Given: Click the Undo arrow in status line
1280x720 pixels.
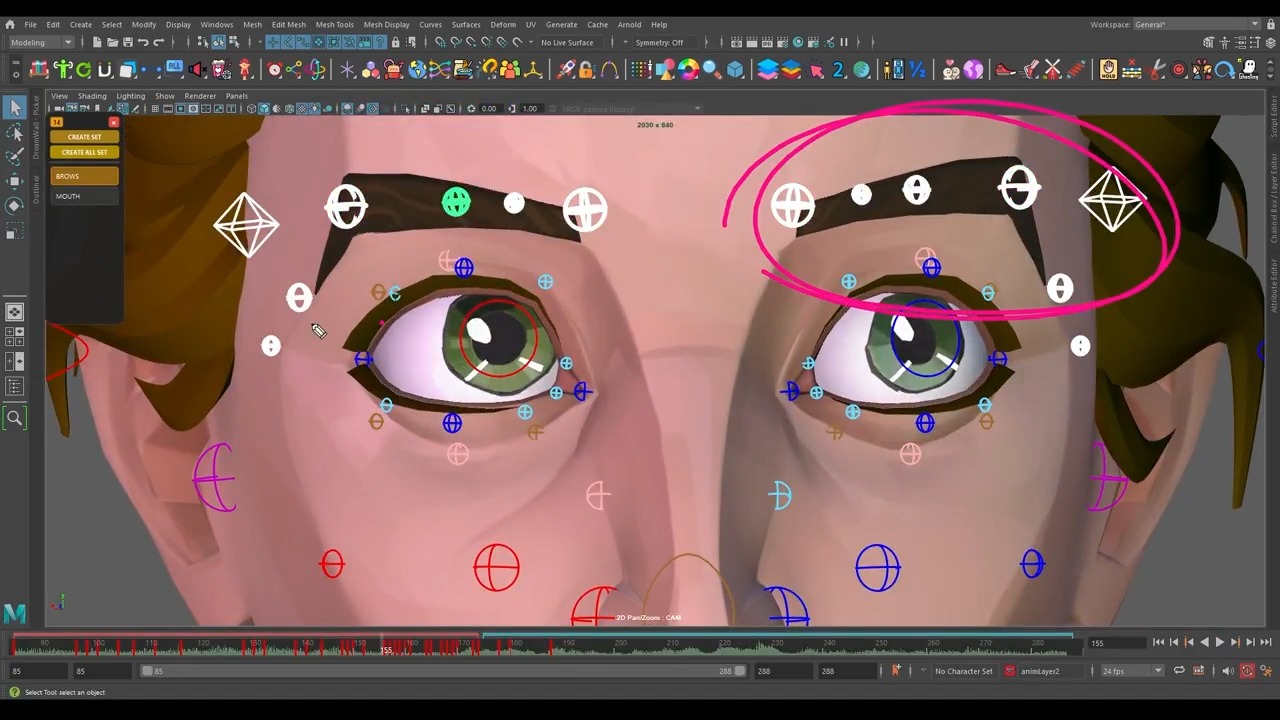Looking at the screenshot, I should pyautogui.click(x=143, y=42).
